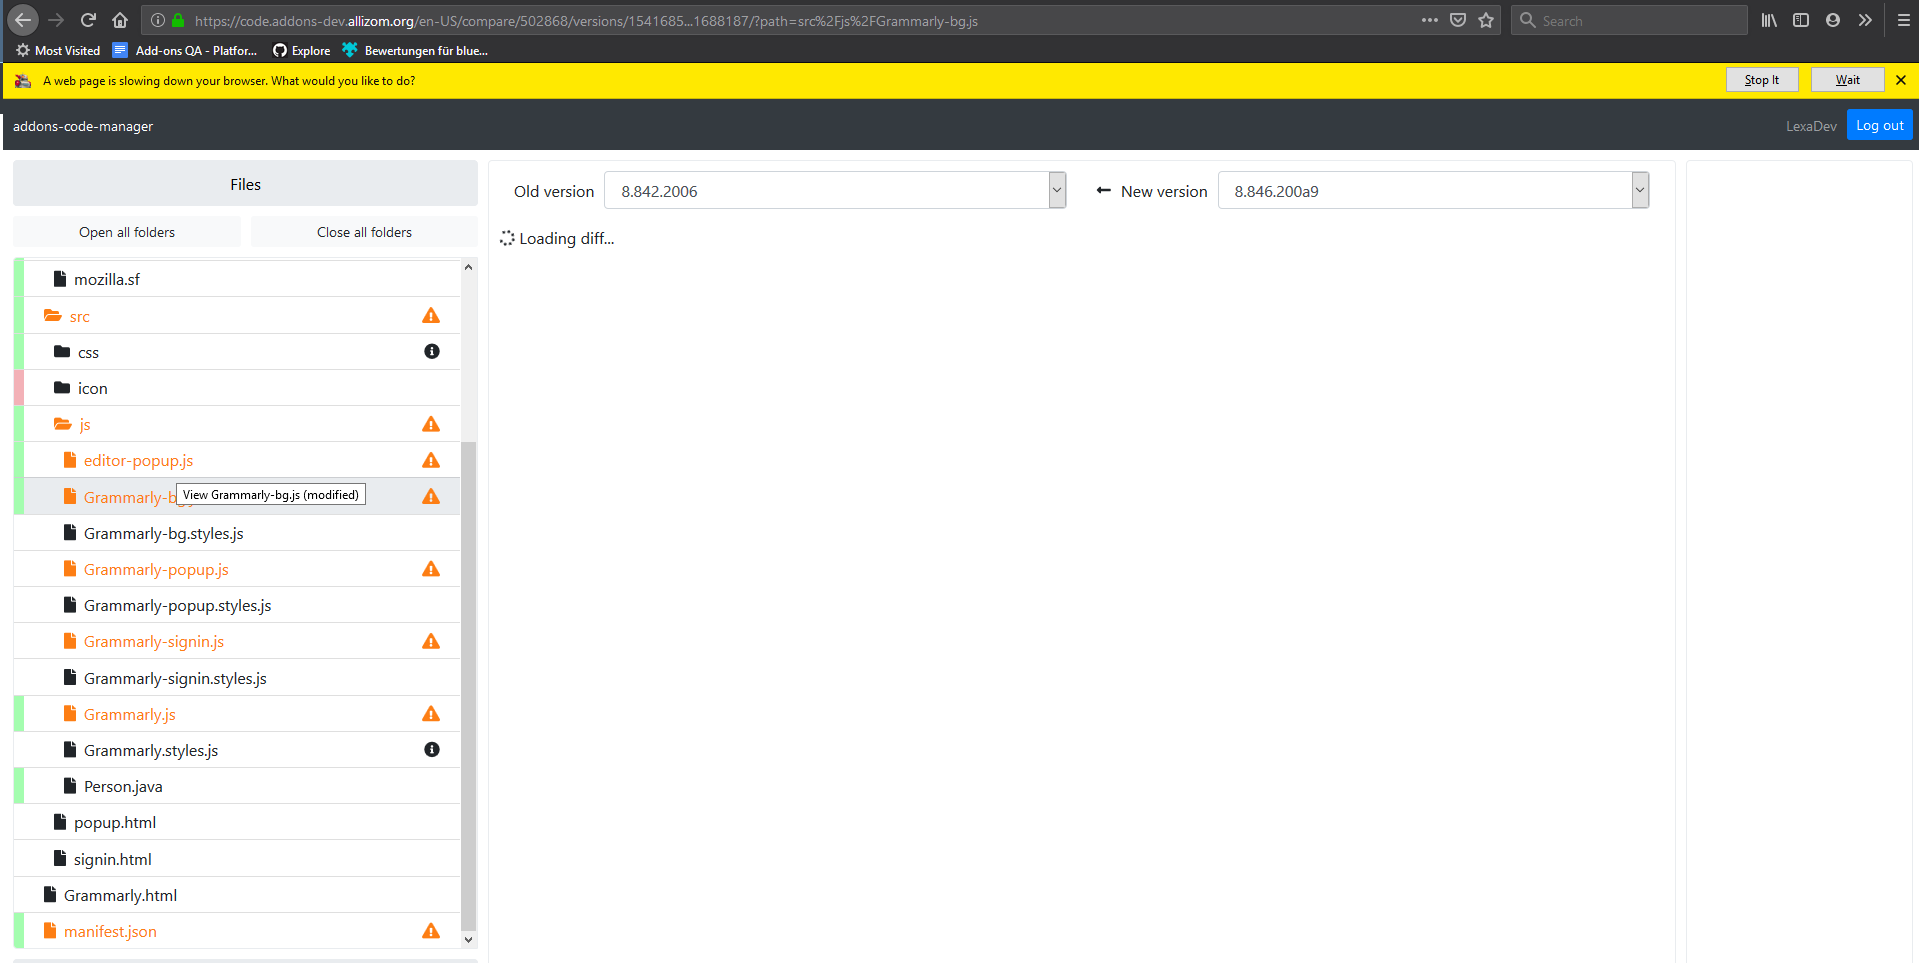Open Bewertungen für blue bookmark

point(415,50)
